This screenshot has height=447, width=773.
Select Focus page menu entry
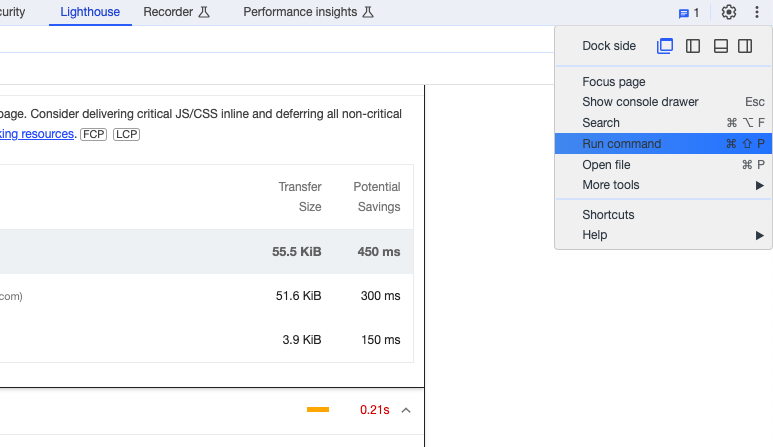pos(613,82)
